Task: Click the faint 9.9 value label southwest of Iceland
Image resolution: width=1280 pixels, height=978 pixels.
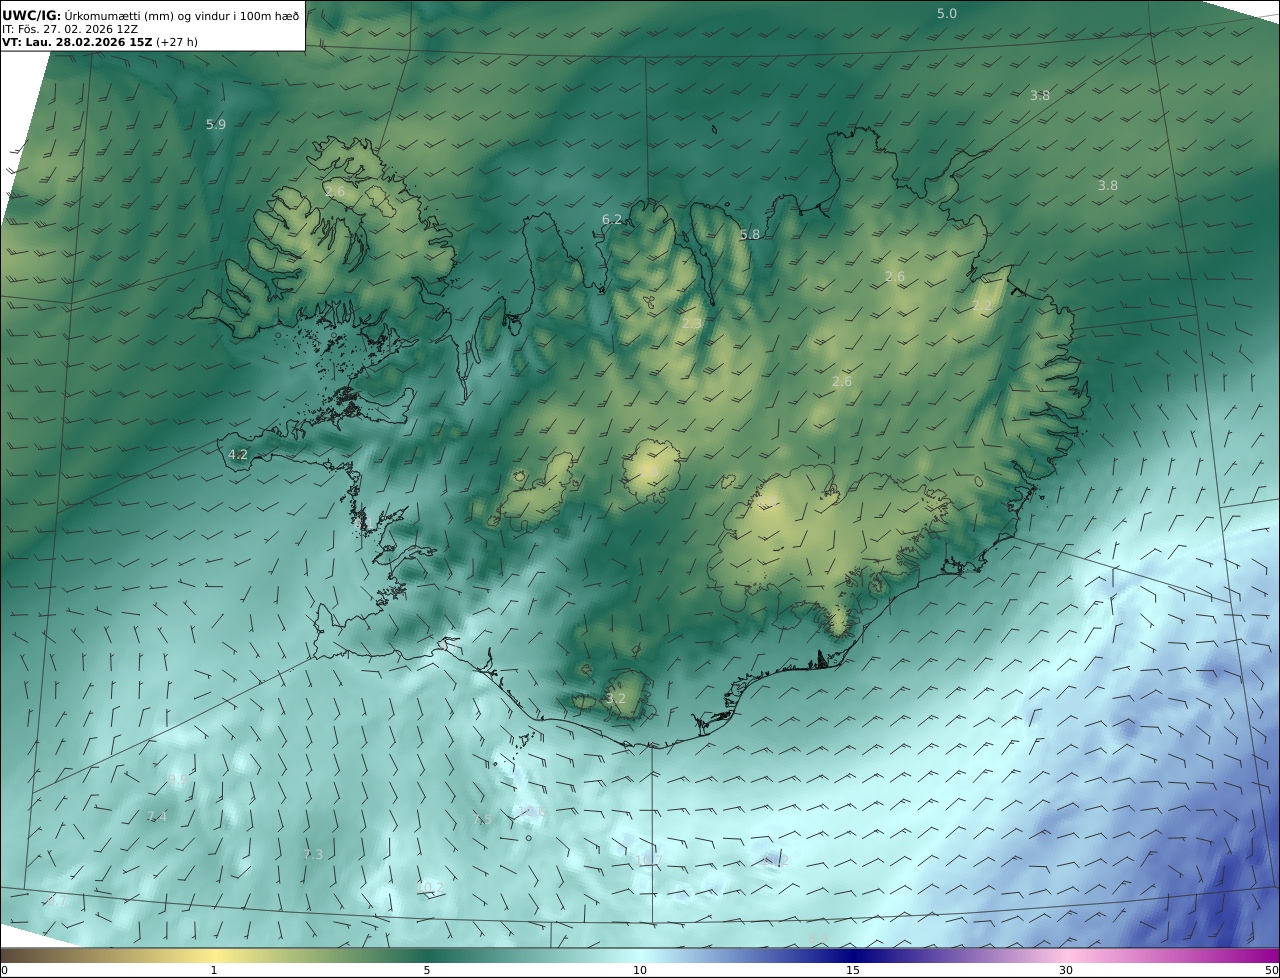Action: [176, 779]
